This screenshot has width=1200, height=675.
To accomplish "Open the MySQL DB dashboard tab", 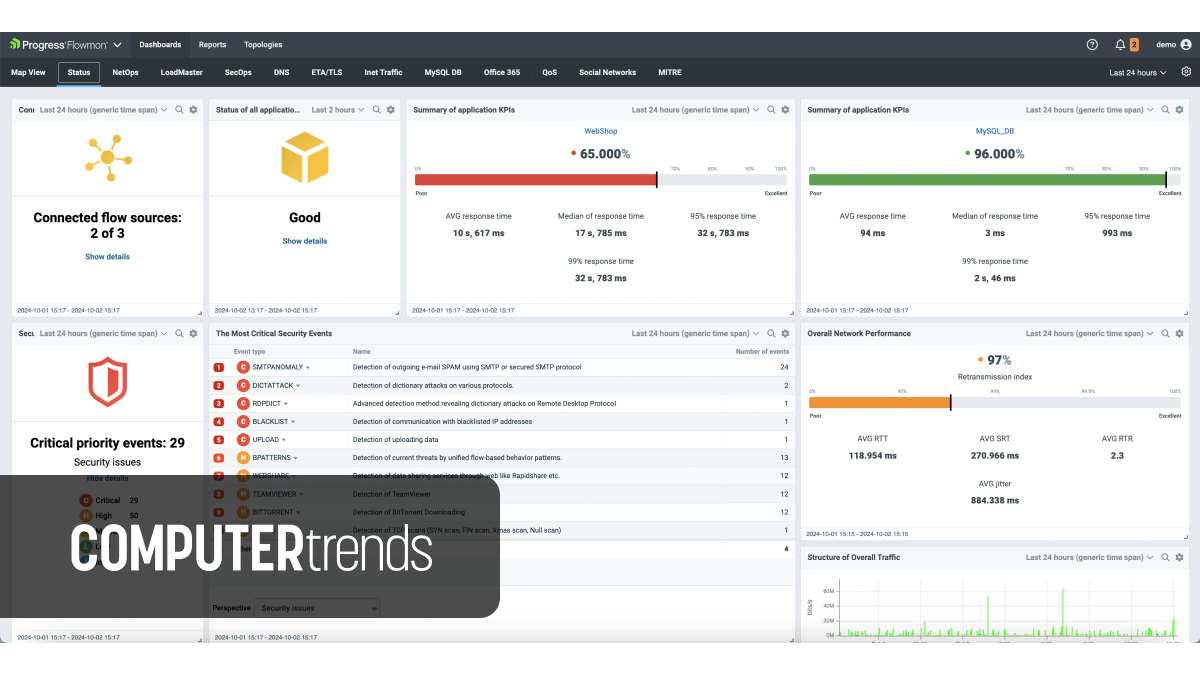I will pos(443,72).
